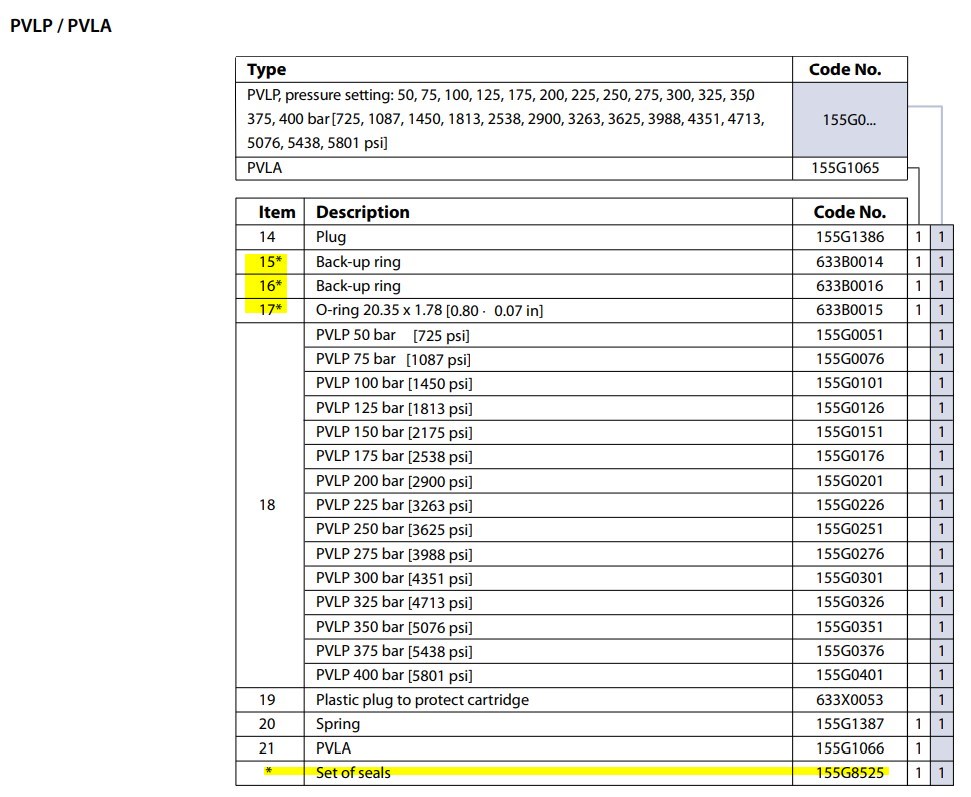Viewport: 971px width, 797px height.
Task: Select code number 155G8525
Action: [849, 772]
